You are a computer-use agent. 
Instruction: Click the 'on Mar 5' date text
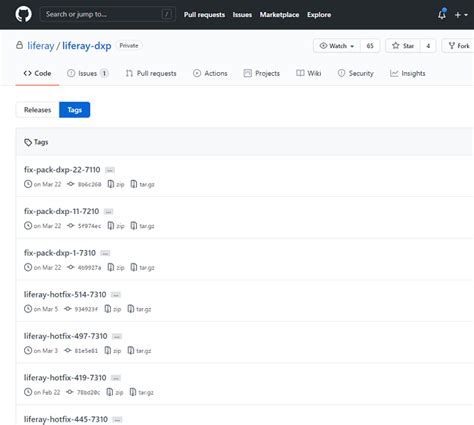46,309
